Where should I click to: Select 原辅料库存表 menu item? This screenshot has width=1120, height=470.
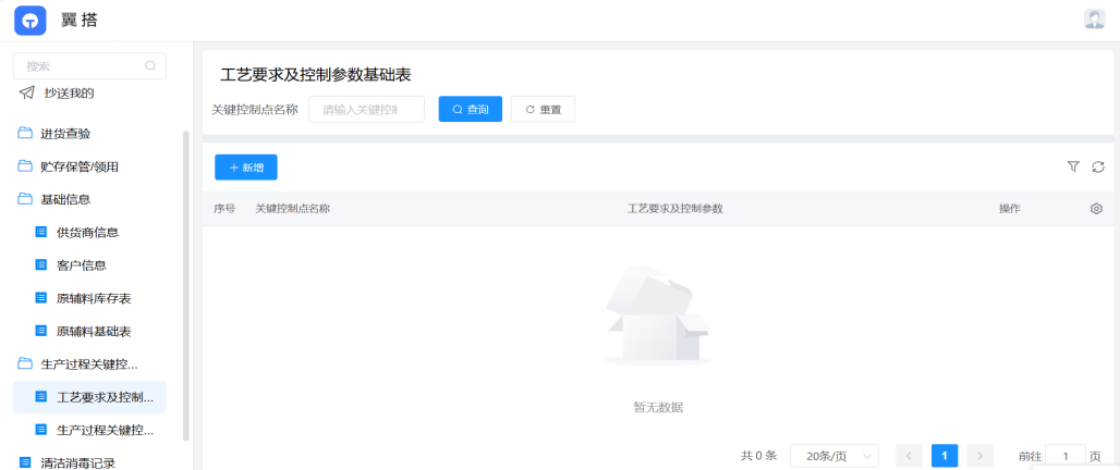(x=93, y=298)
